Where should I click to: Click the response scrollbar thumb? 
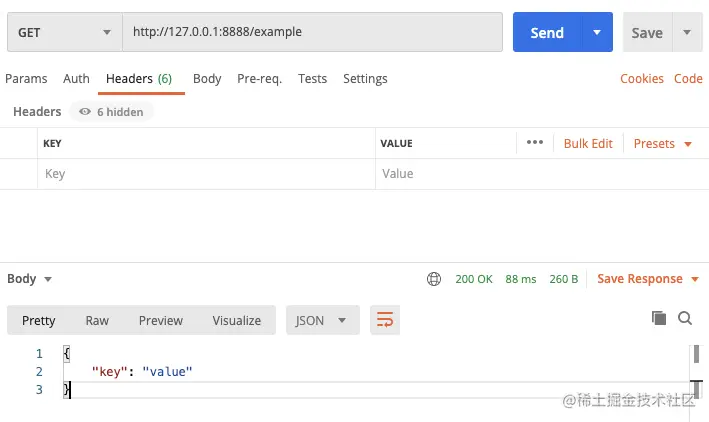point(696,354)
